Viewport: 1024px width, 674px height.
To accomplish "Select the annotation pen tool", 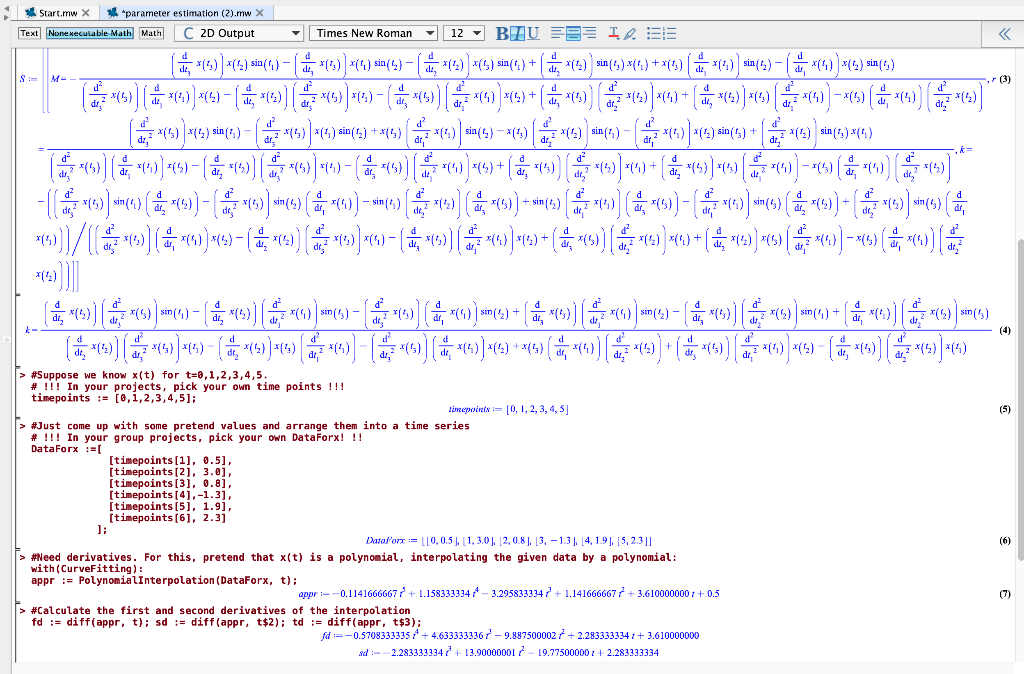I will point(630,35).
